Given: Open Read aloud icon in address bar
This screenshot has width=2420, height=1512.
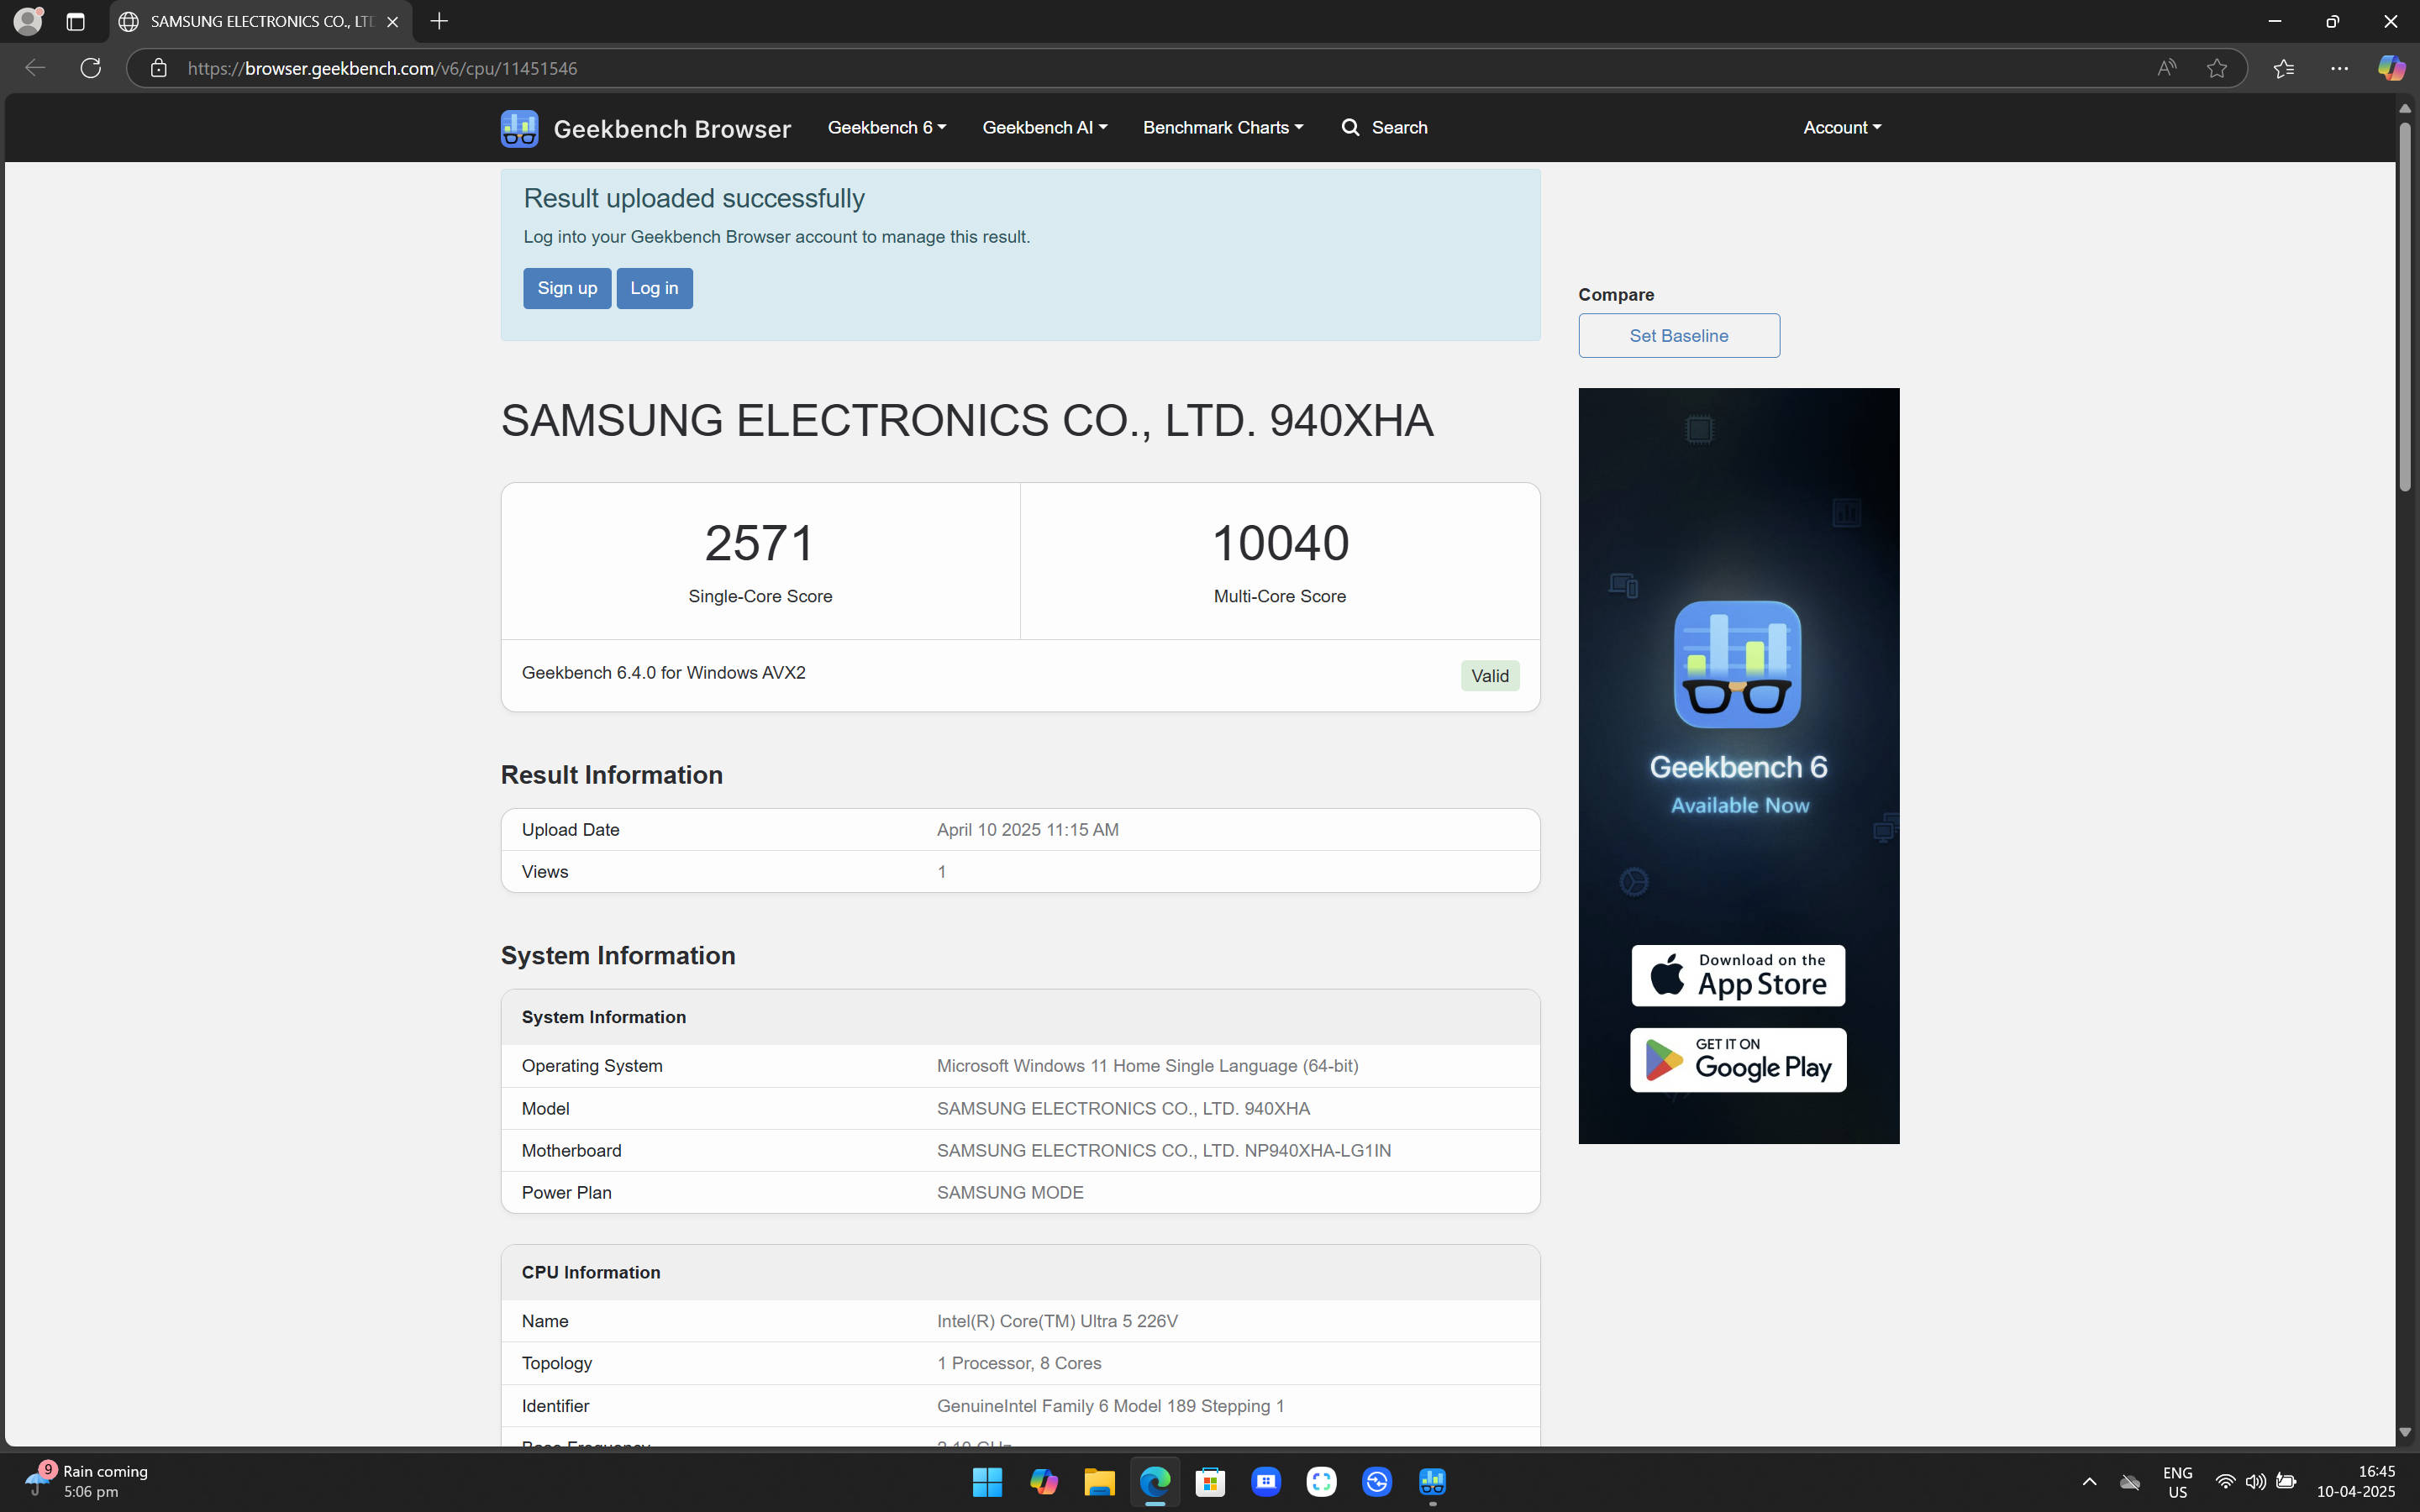Looking at the screenshot, I should (2166, 68).
